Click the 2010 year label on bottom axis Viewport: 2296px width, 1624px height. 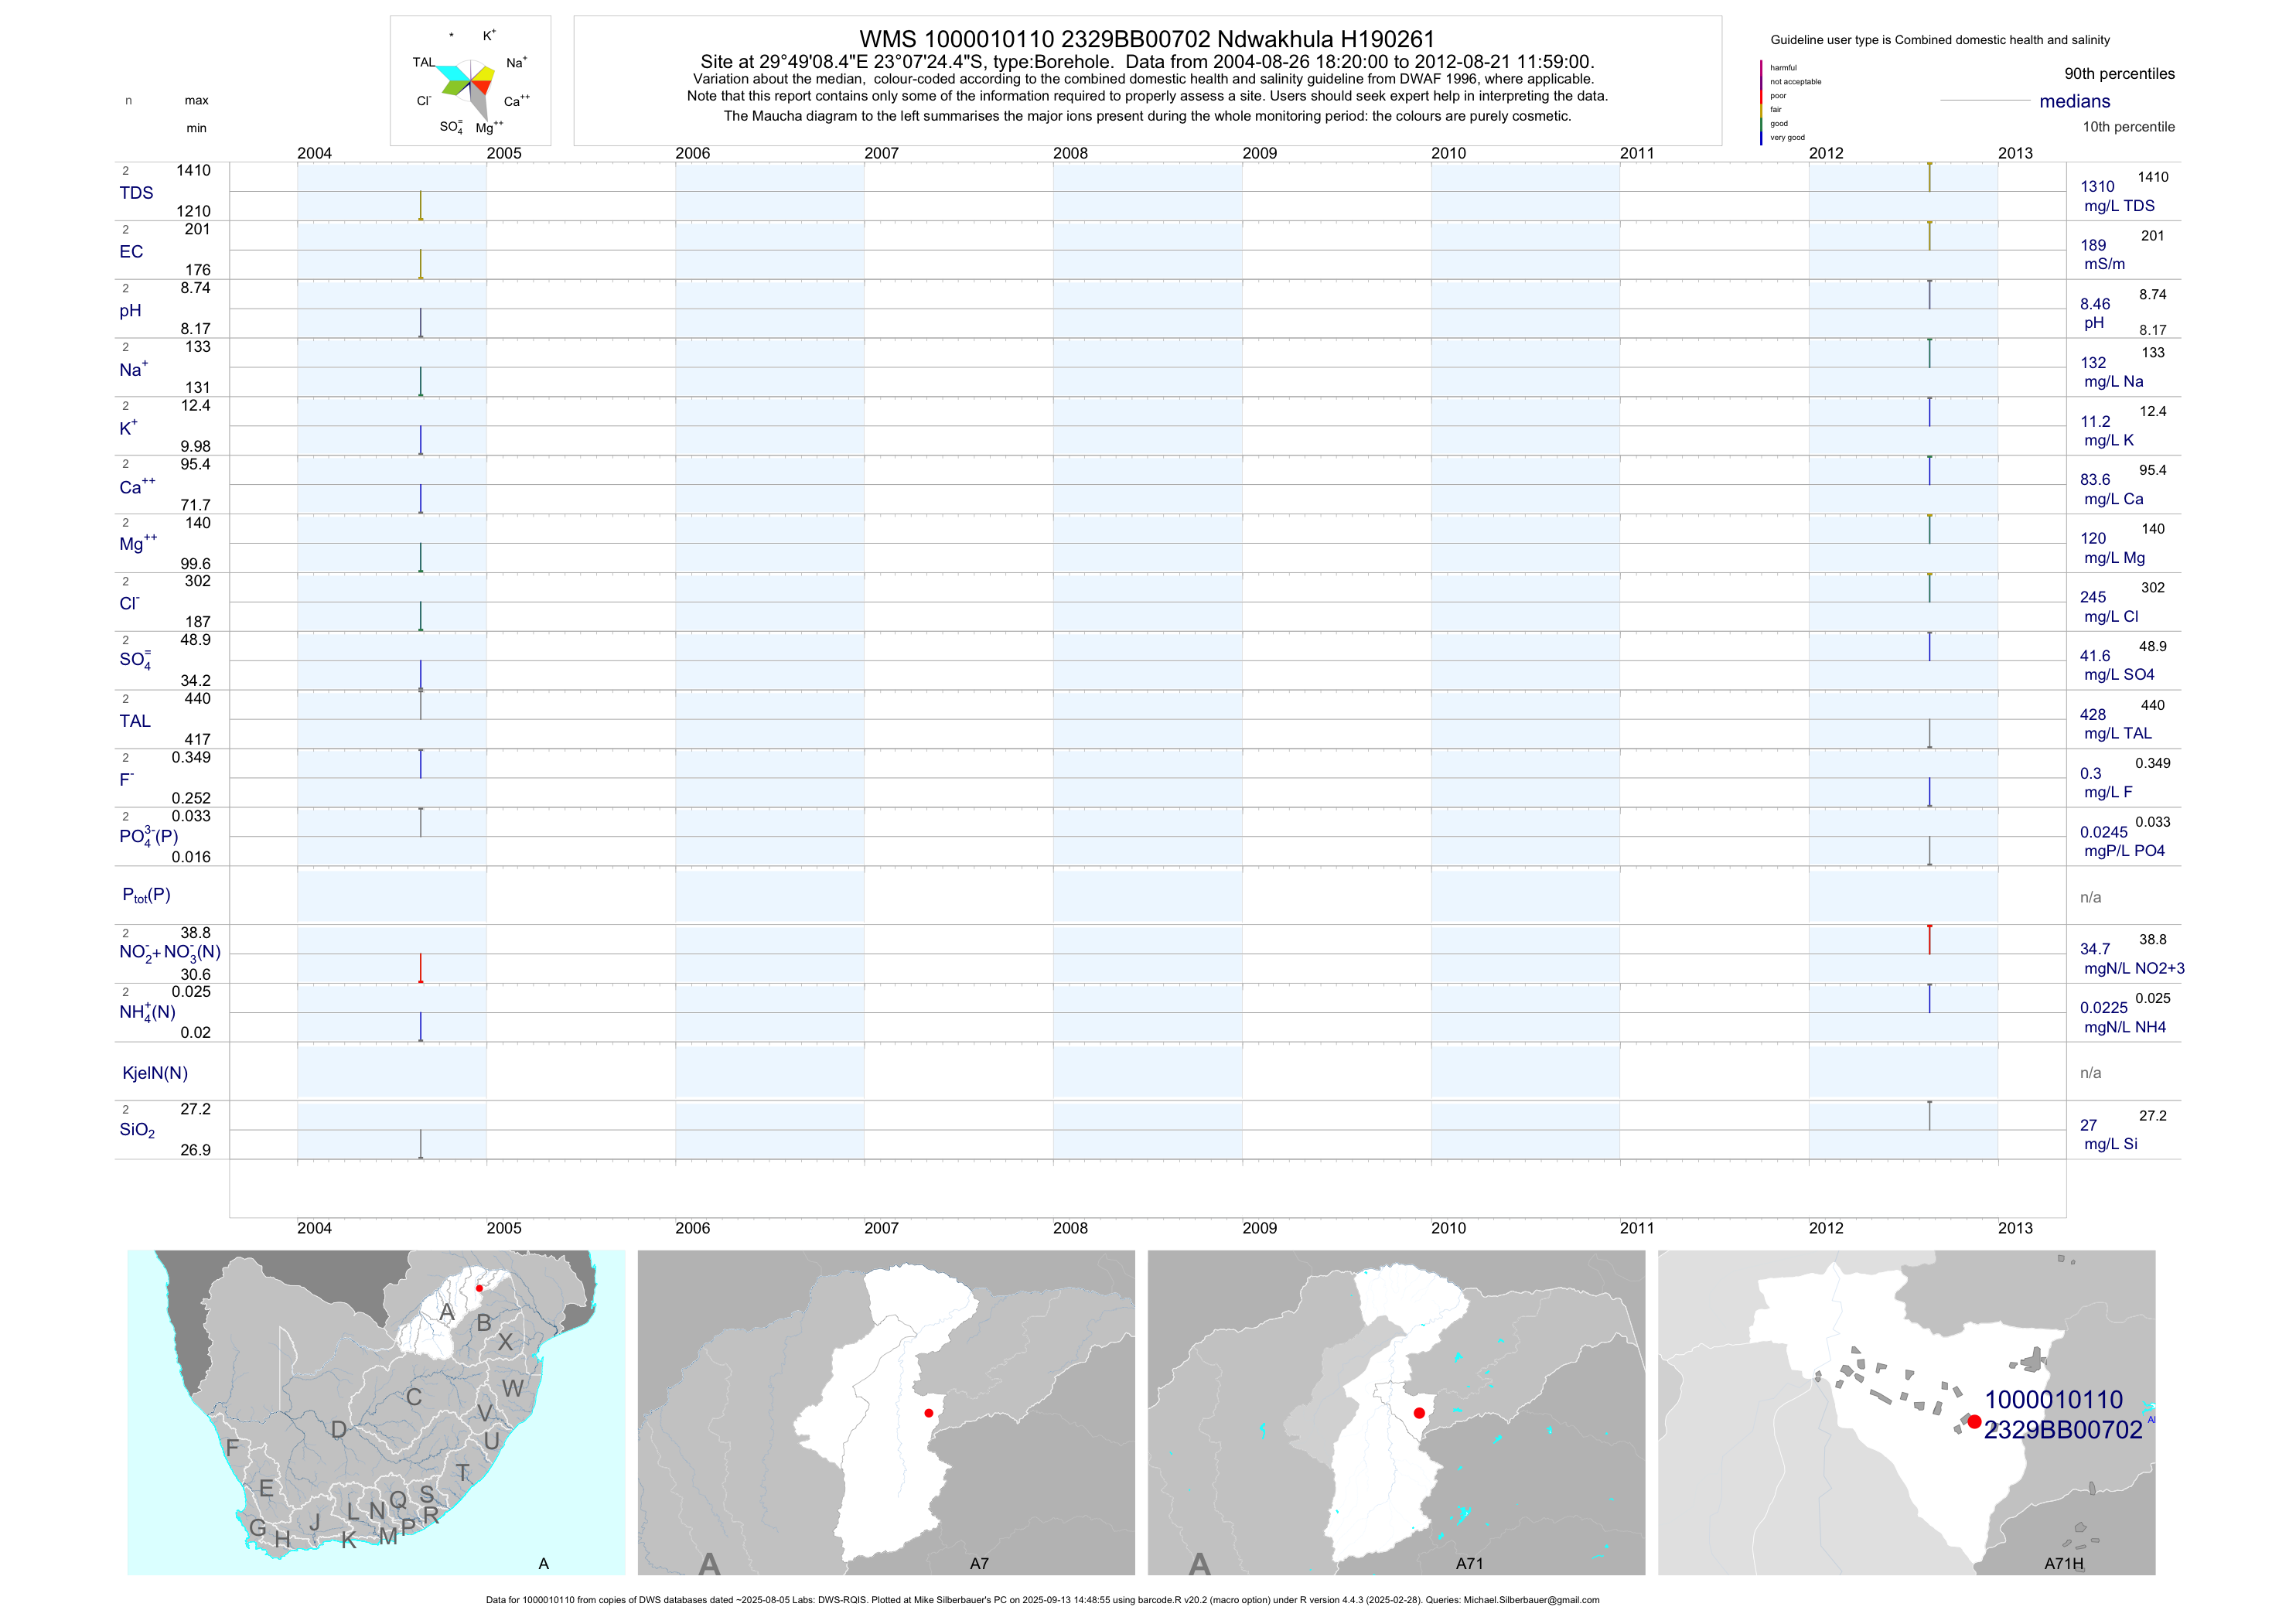(1448, 1228)
